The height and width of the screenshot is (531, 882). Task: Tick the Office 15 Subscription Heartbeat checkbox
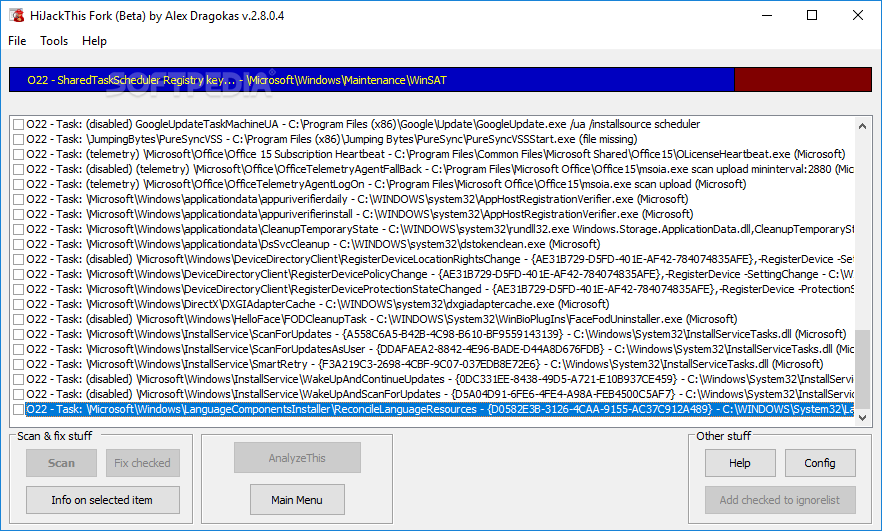pos(19,154)
